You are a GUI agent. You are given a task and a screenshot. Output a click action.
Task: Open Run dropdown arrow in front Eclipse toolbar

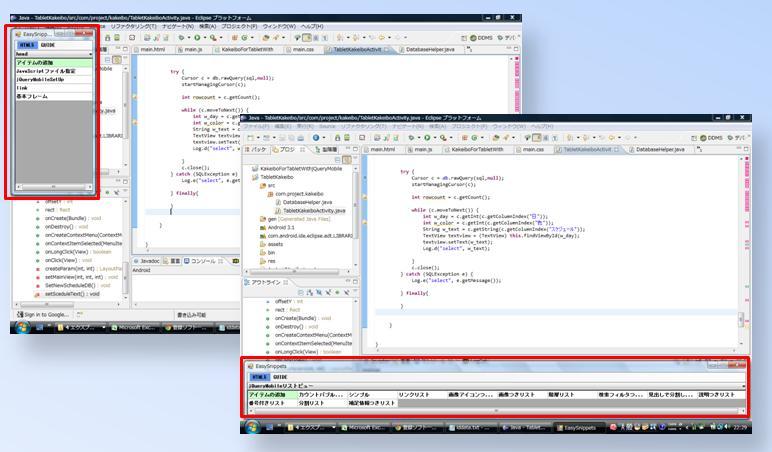coord(435,138)
